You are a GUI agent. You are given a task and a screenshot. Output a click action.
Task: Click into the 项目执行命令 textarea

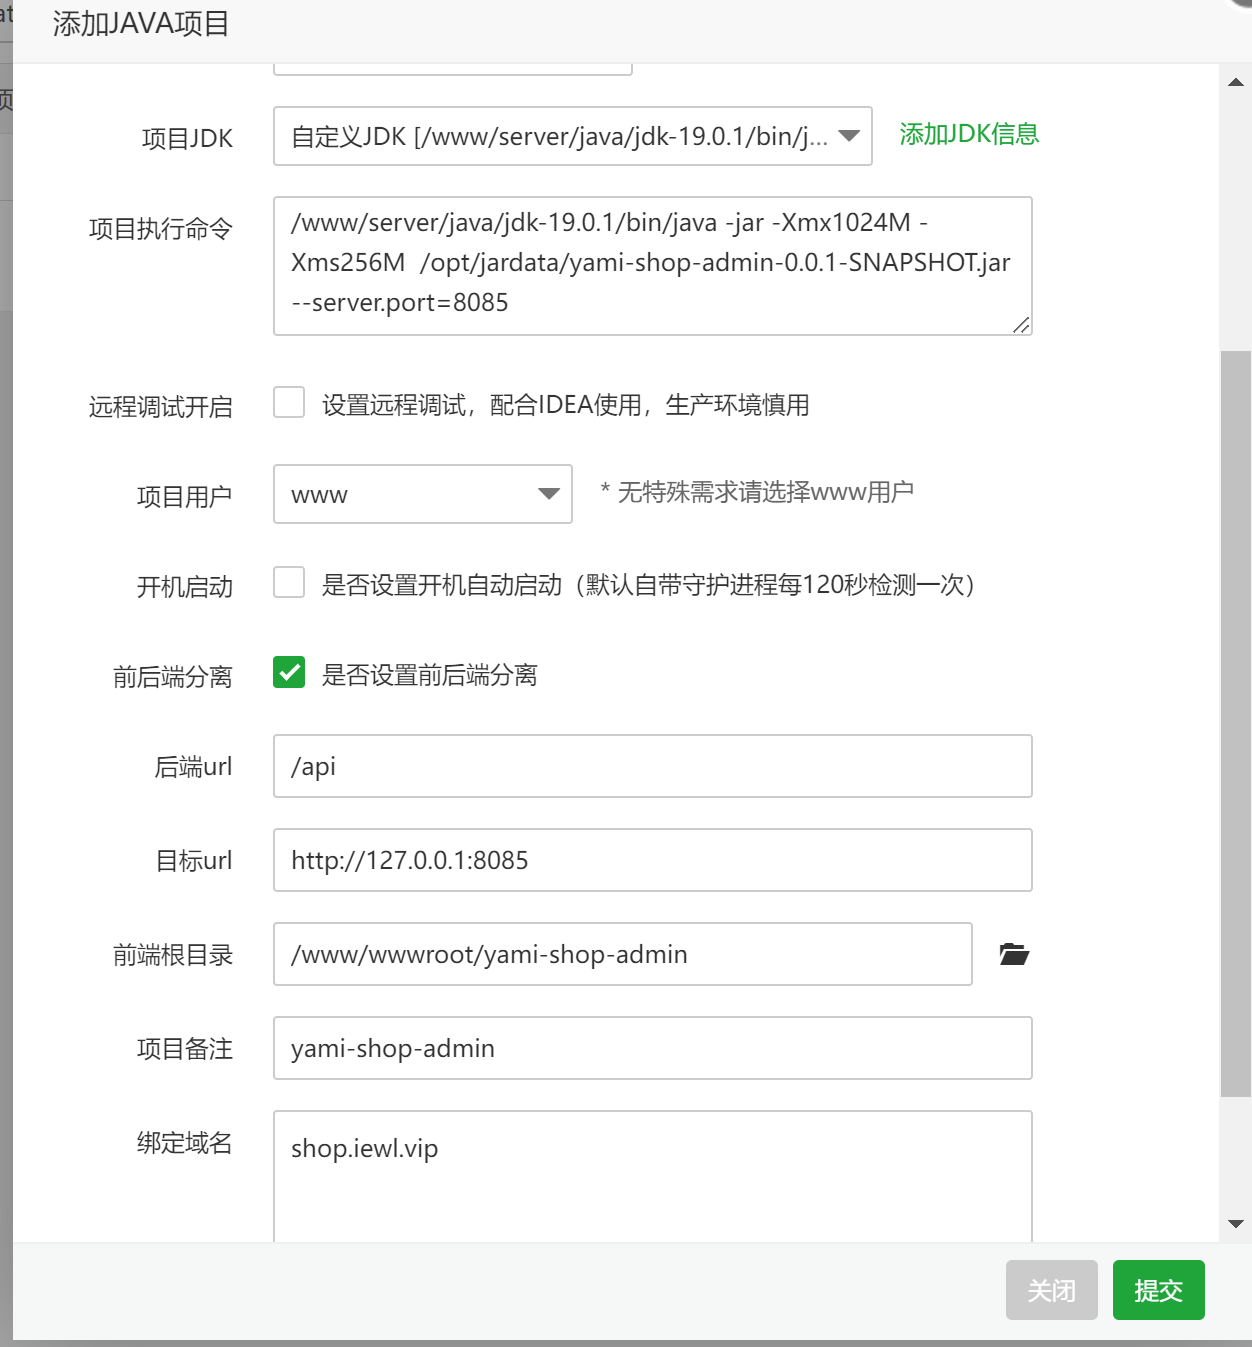653,266
